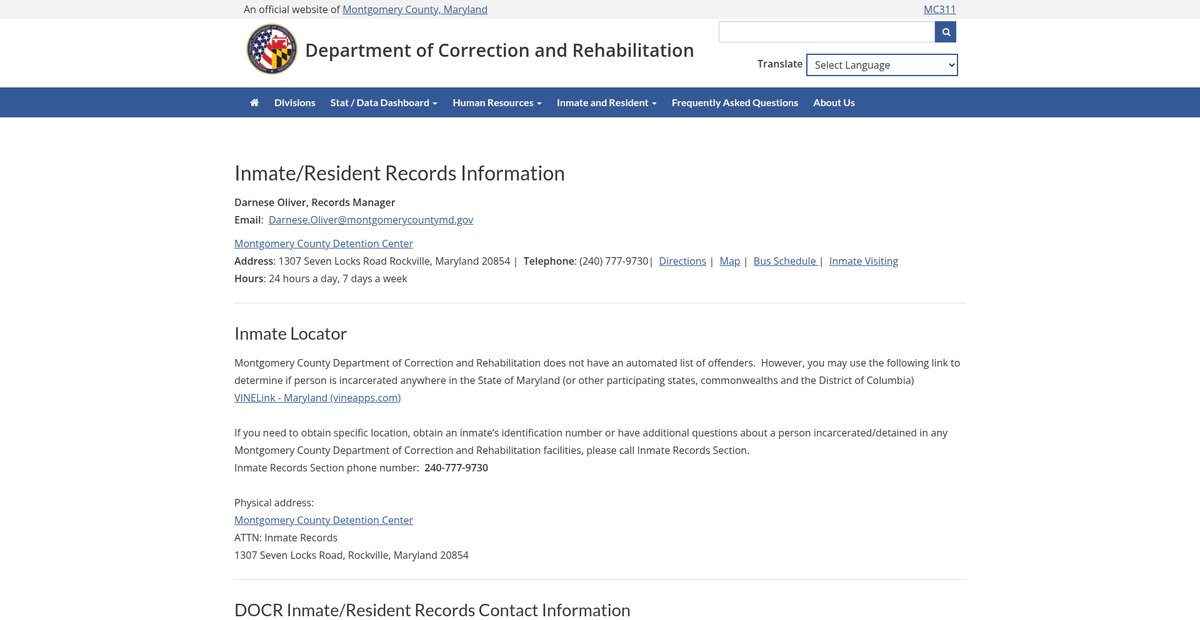
Task: Open the MC311 link
Action: (x=939, y=9)
